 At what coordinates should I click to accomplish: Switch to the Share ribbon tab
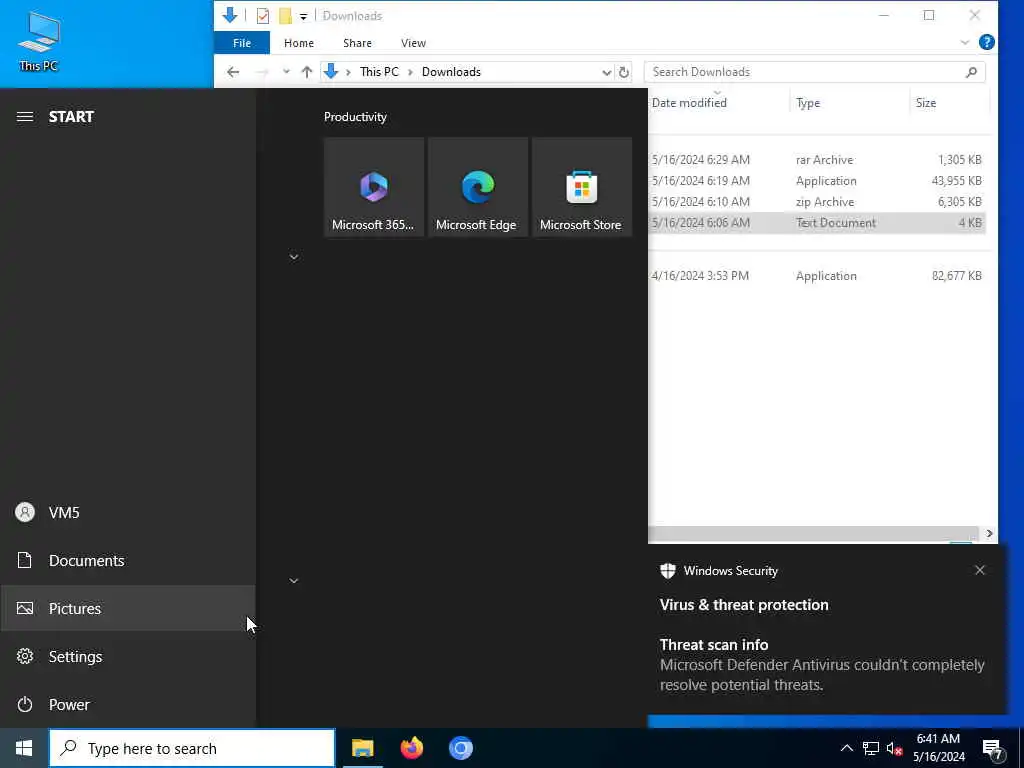pyautogui.click(x=357, y=43)
